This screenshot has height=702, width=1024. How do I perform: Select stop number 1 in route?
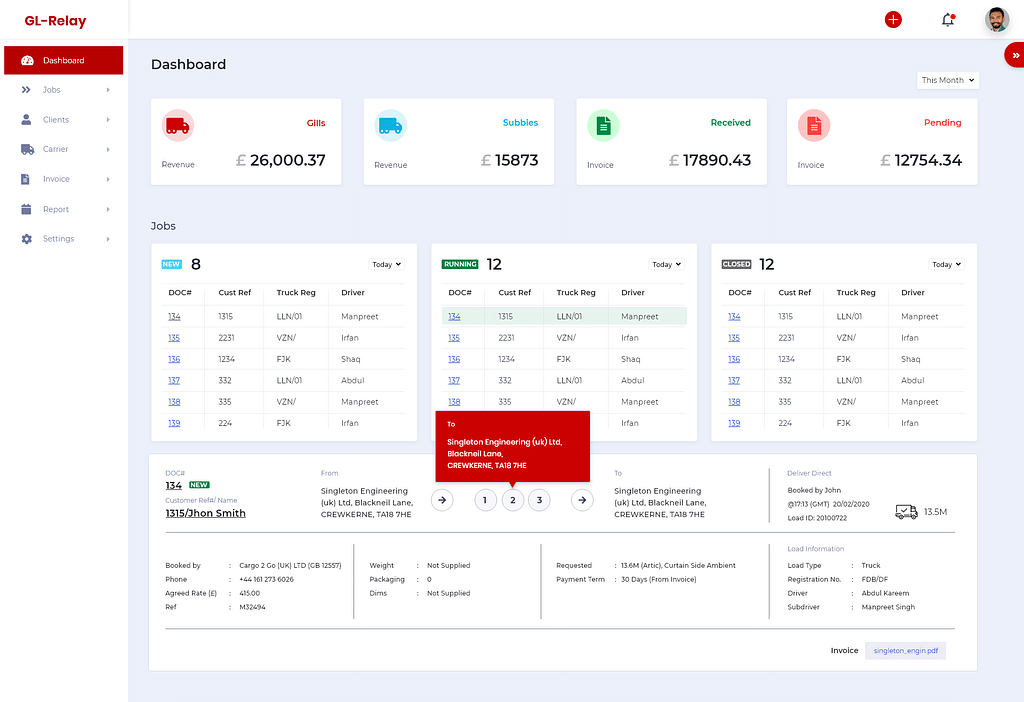[x=485, y=500]
